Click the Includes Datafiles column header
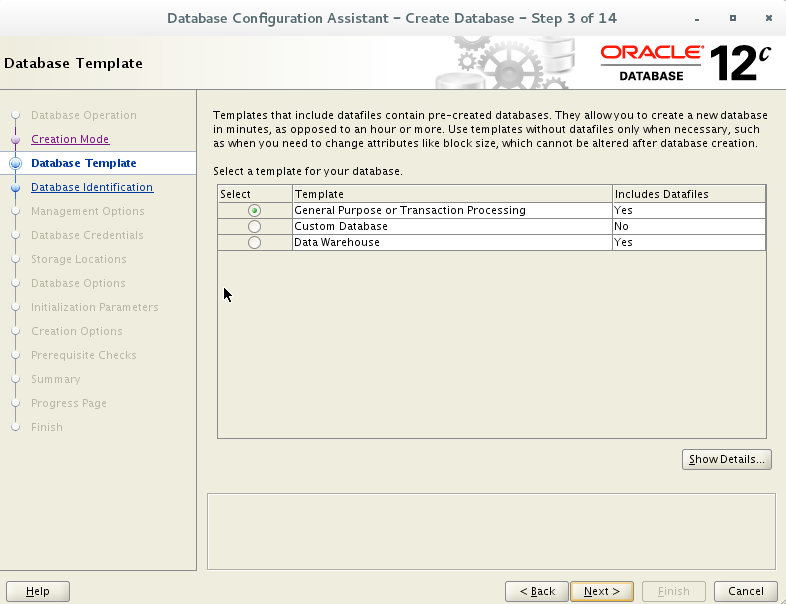Image resolution: width=786 pixels, height=604 pixels. click(689, 194)
